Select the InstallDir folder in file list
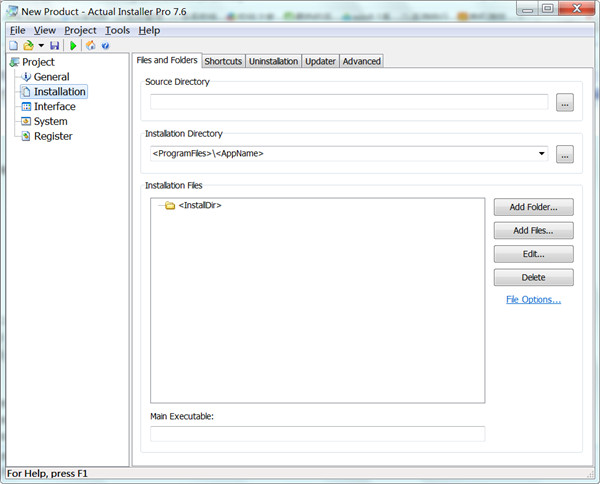 point(199,205)
